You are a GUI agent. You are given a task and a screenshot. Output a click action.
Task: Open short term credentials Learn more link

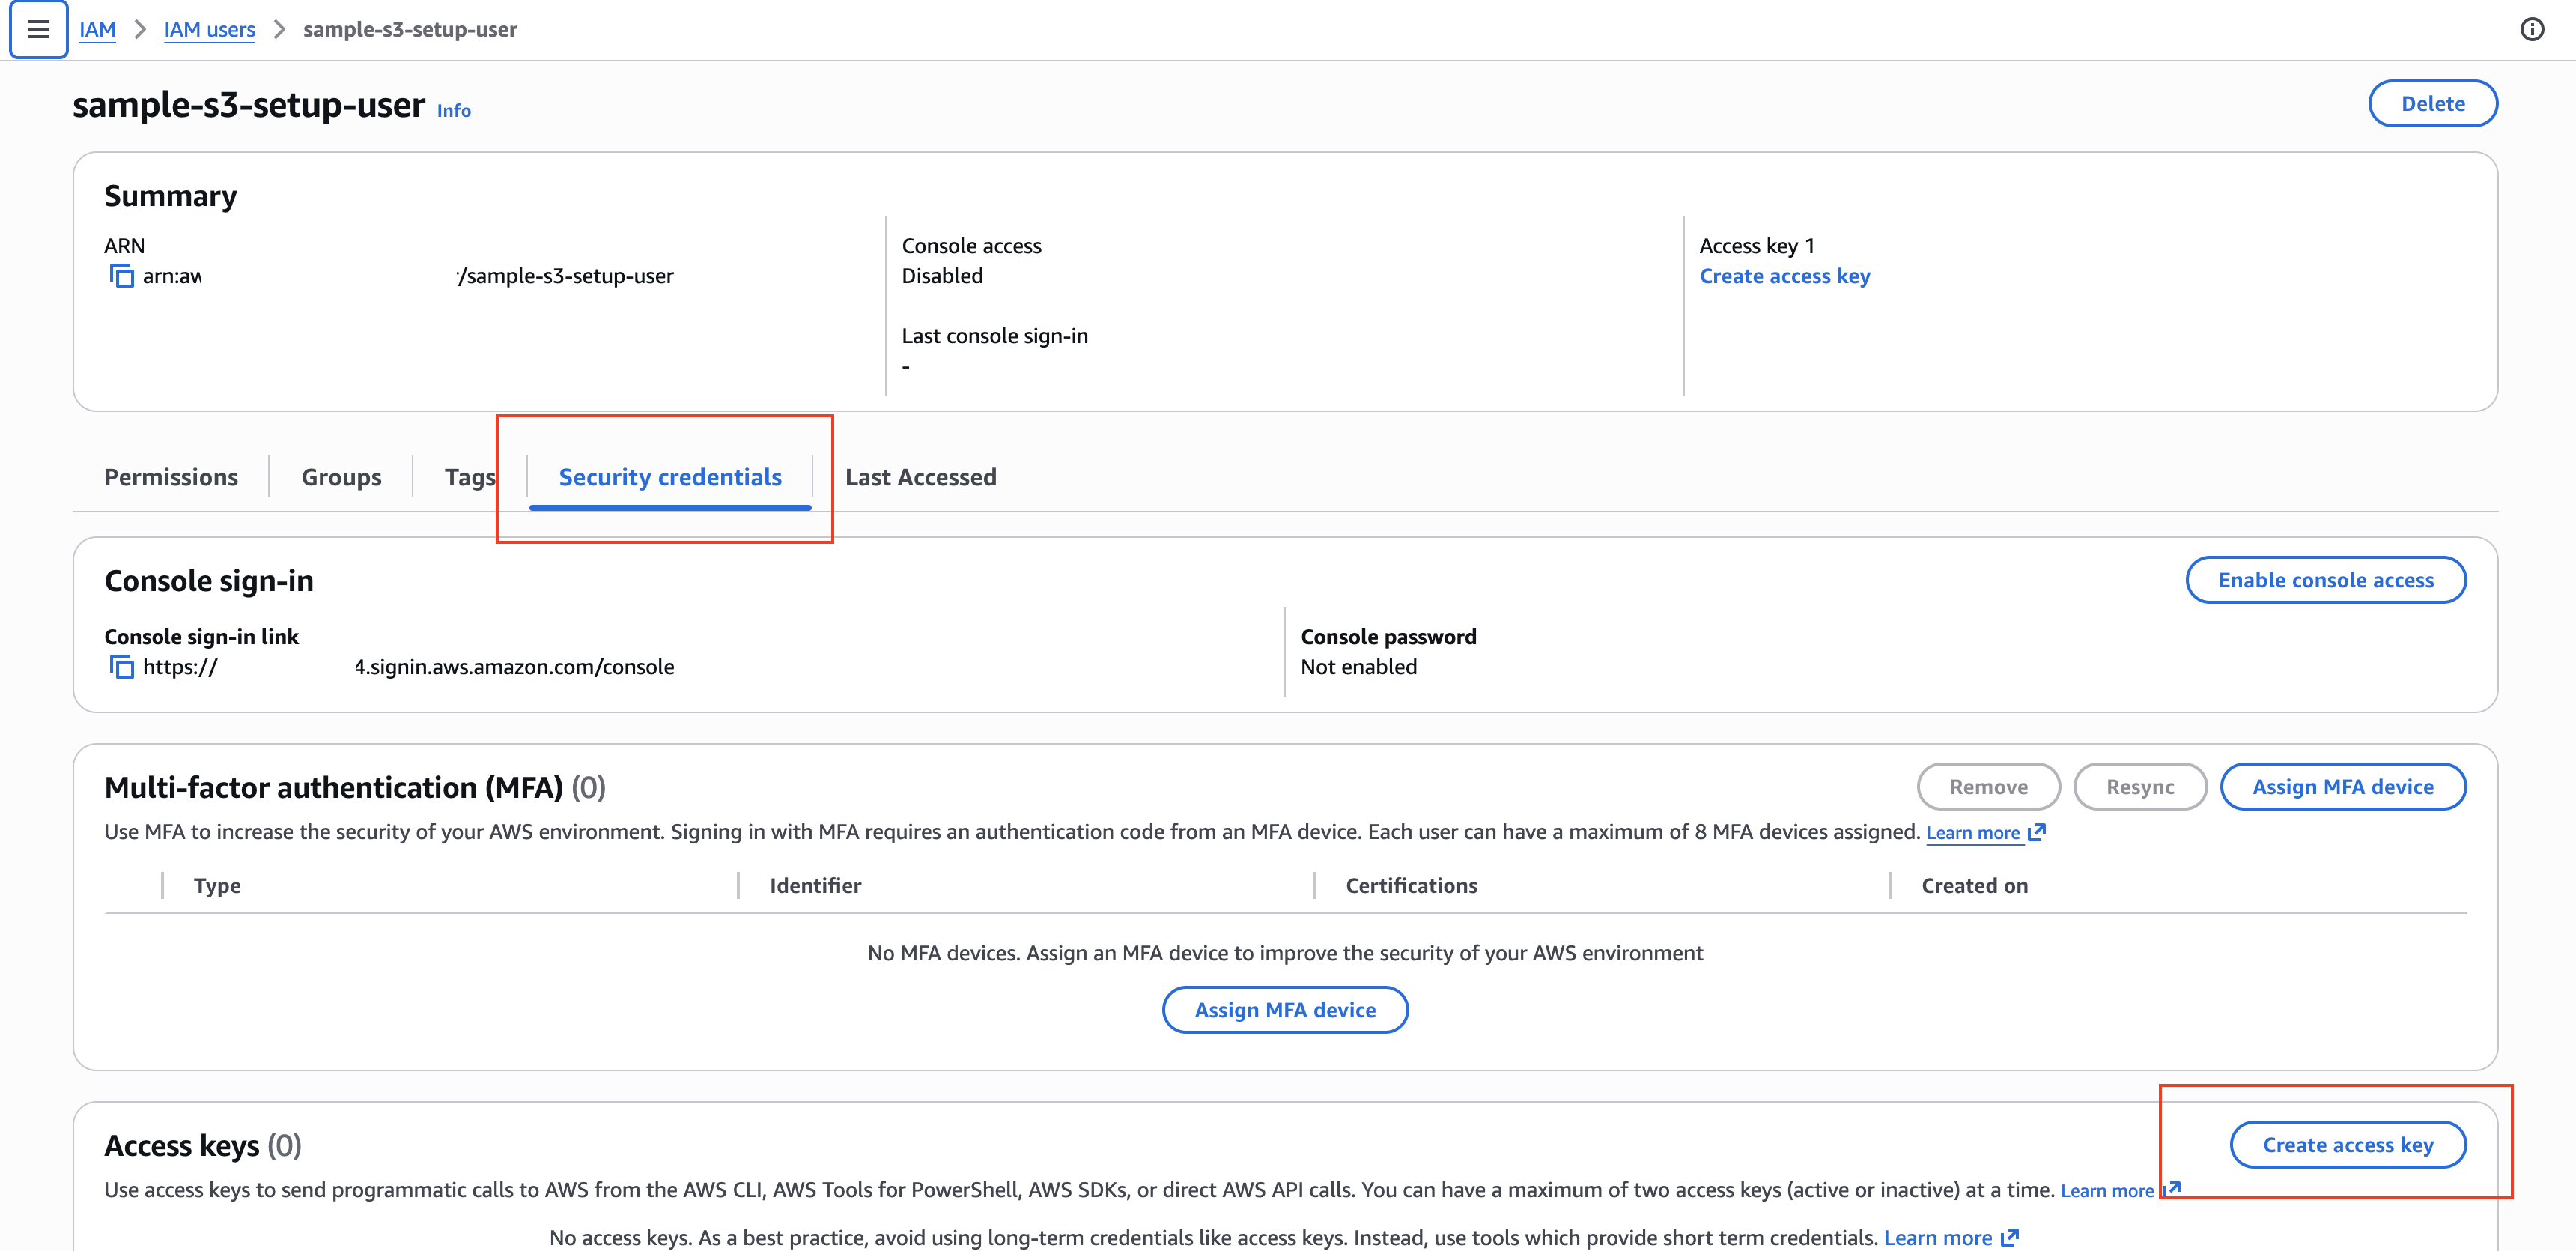point(1951,1238)
